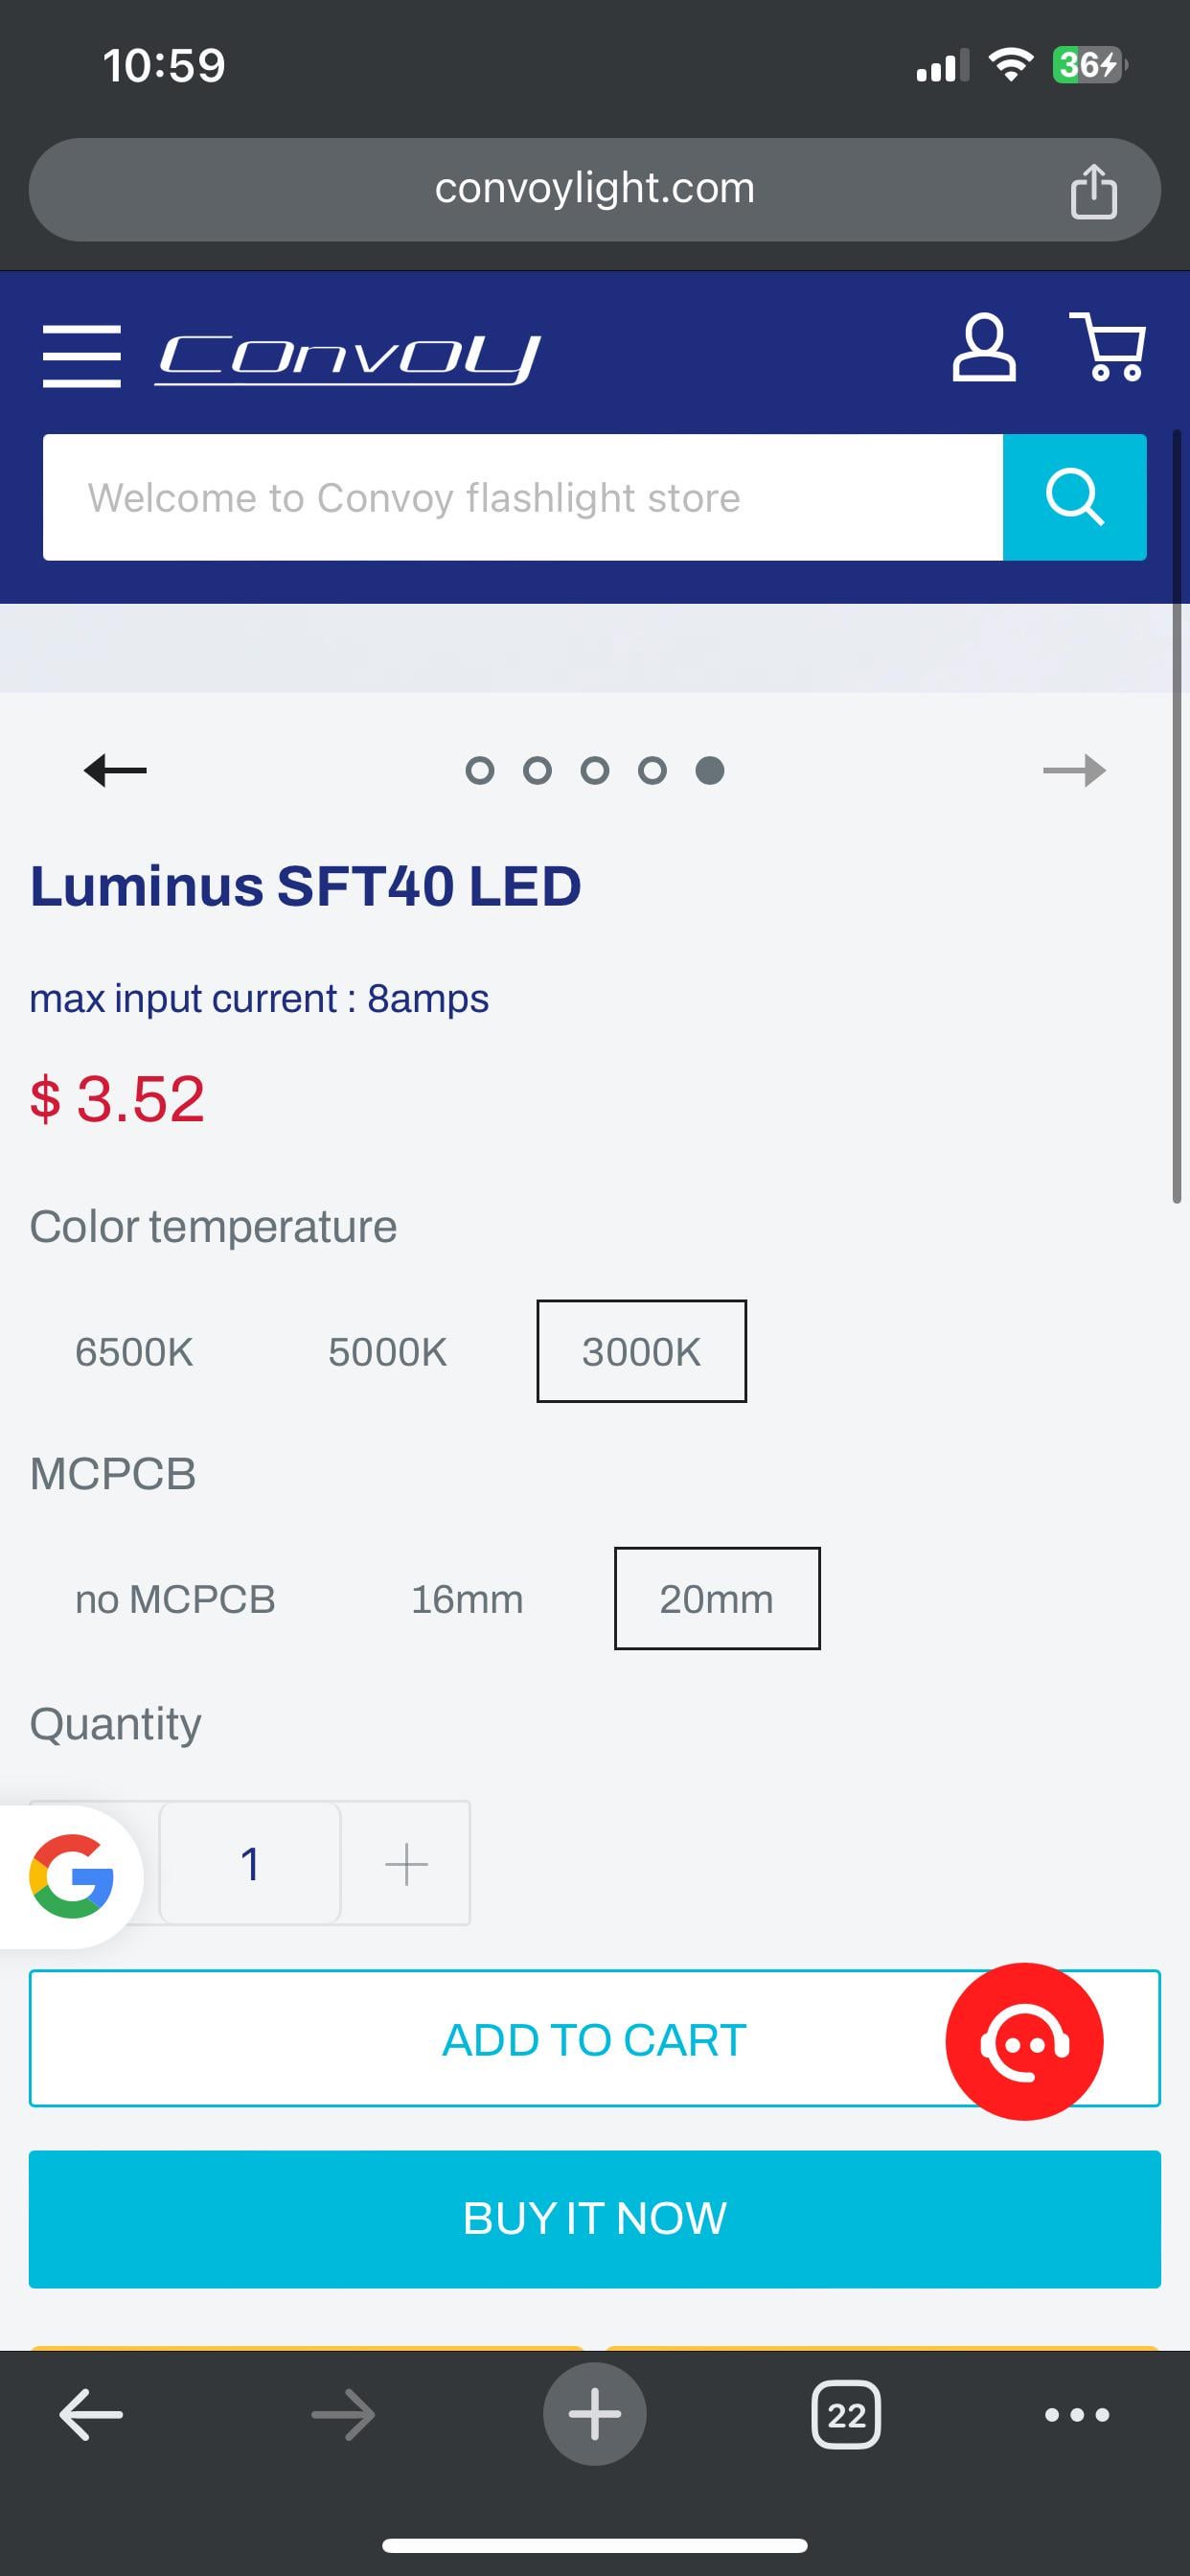Tap the browser share icon

coord(1093,190)
